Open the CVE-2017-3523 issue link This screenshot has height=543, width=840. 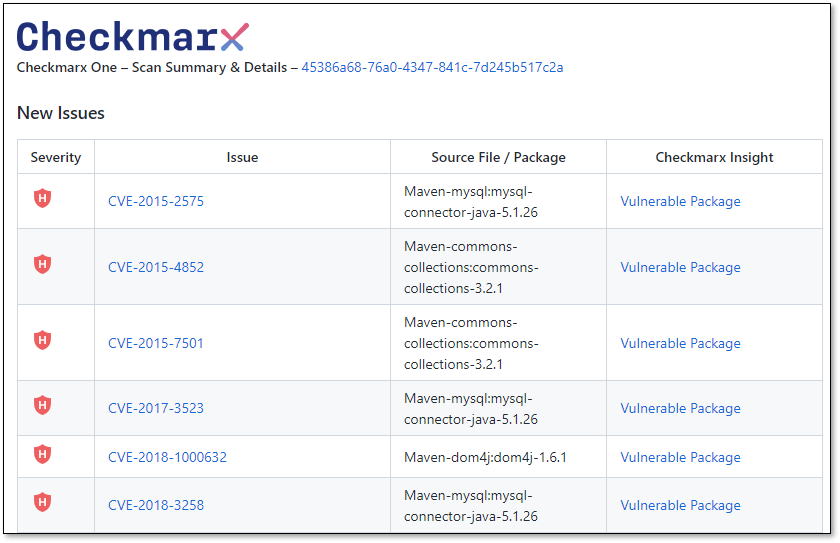click(x=156, y=408)
